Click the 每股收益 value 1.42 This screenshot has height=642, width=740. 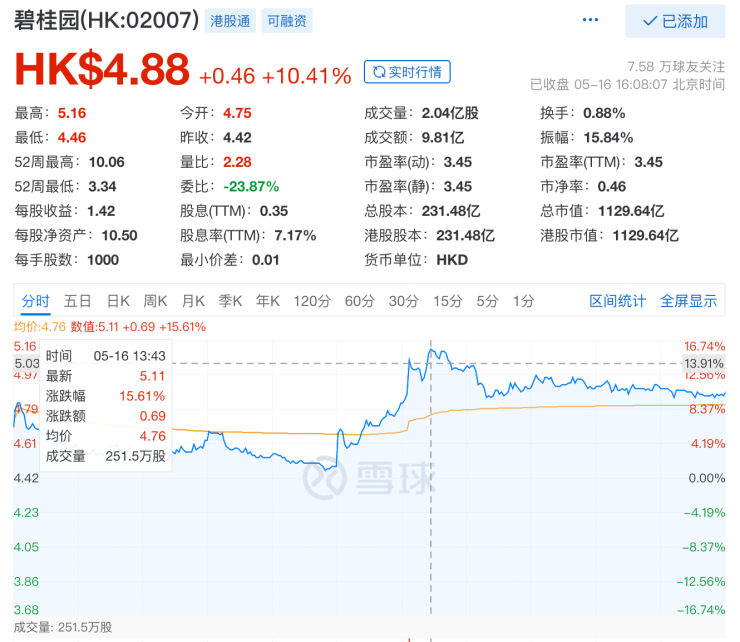[x=101, y=211]
